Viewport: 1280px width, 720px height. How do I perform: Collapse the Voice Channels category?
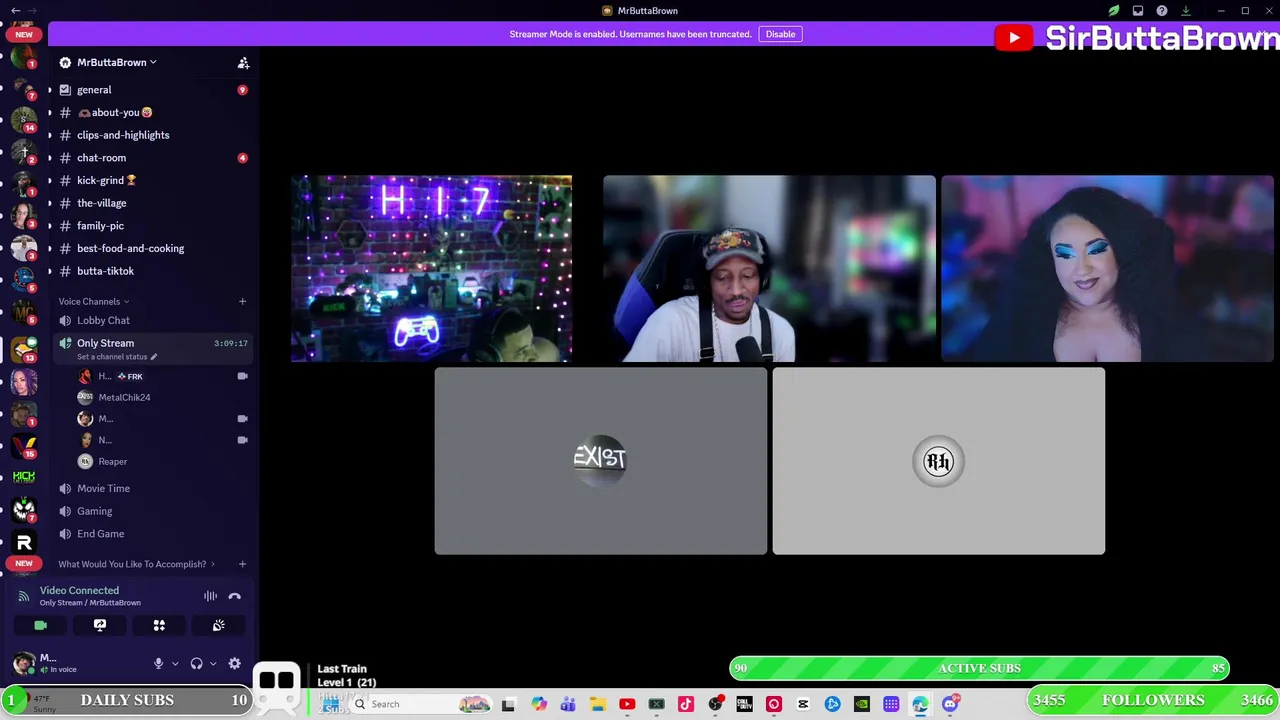coord(93,301)
